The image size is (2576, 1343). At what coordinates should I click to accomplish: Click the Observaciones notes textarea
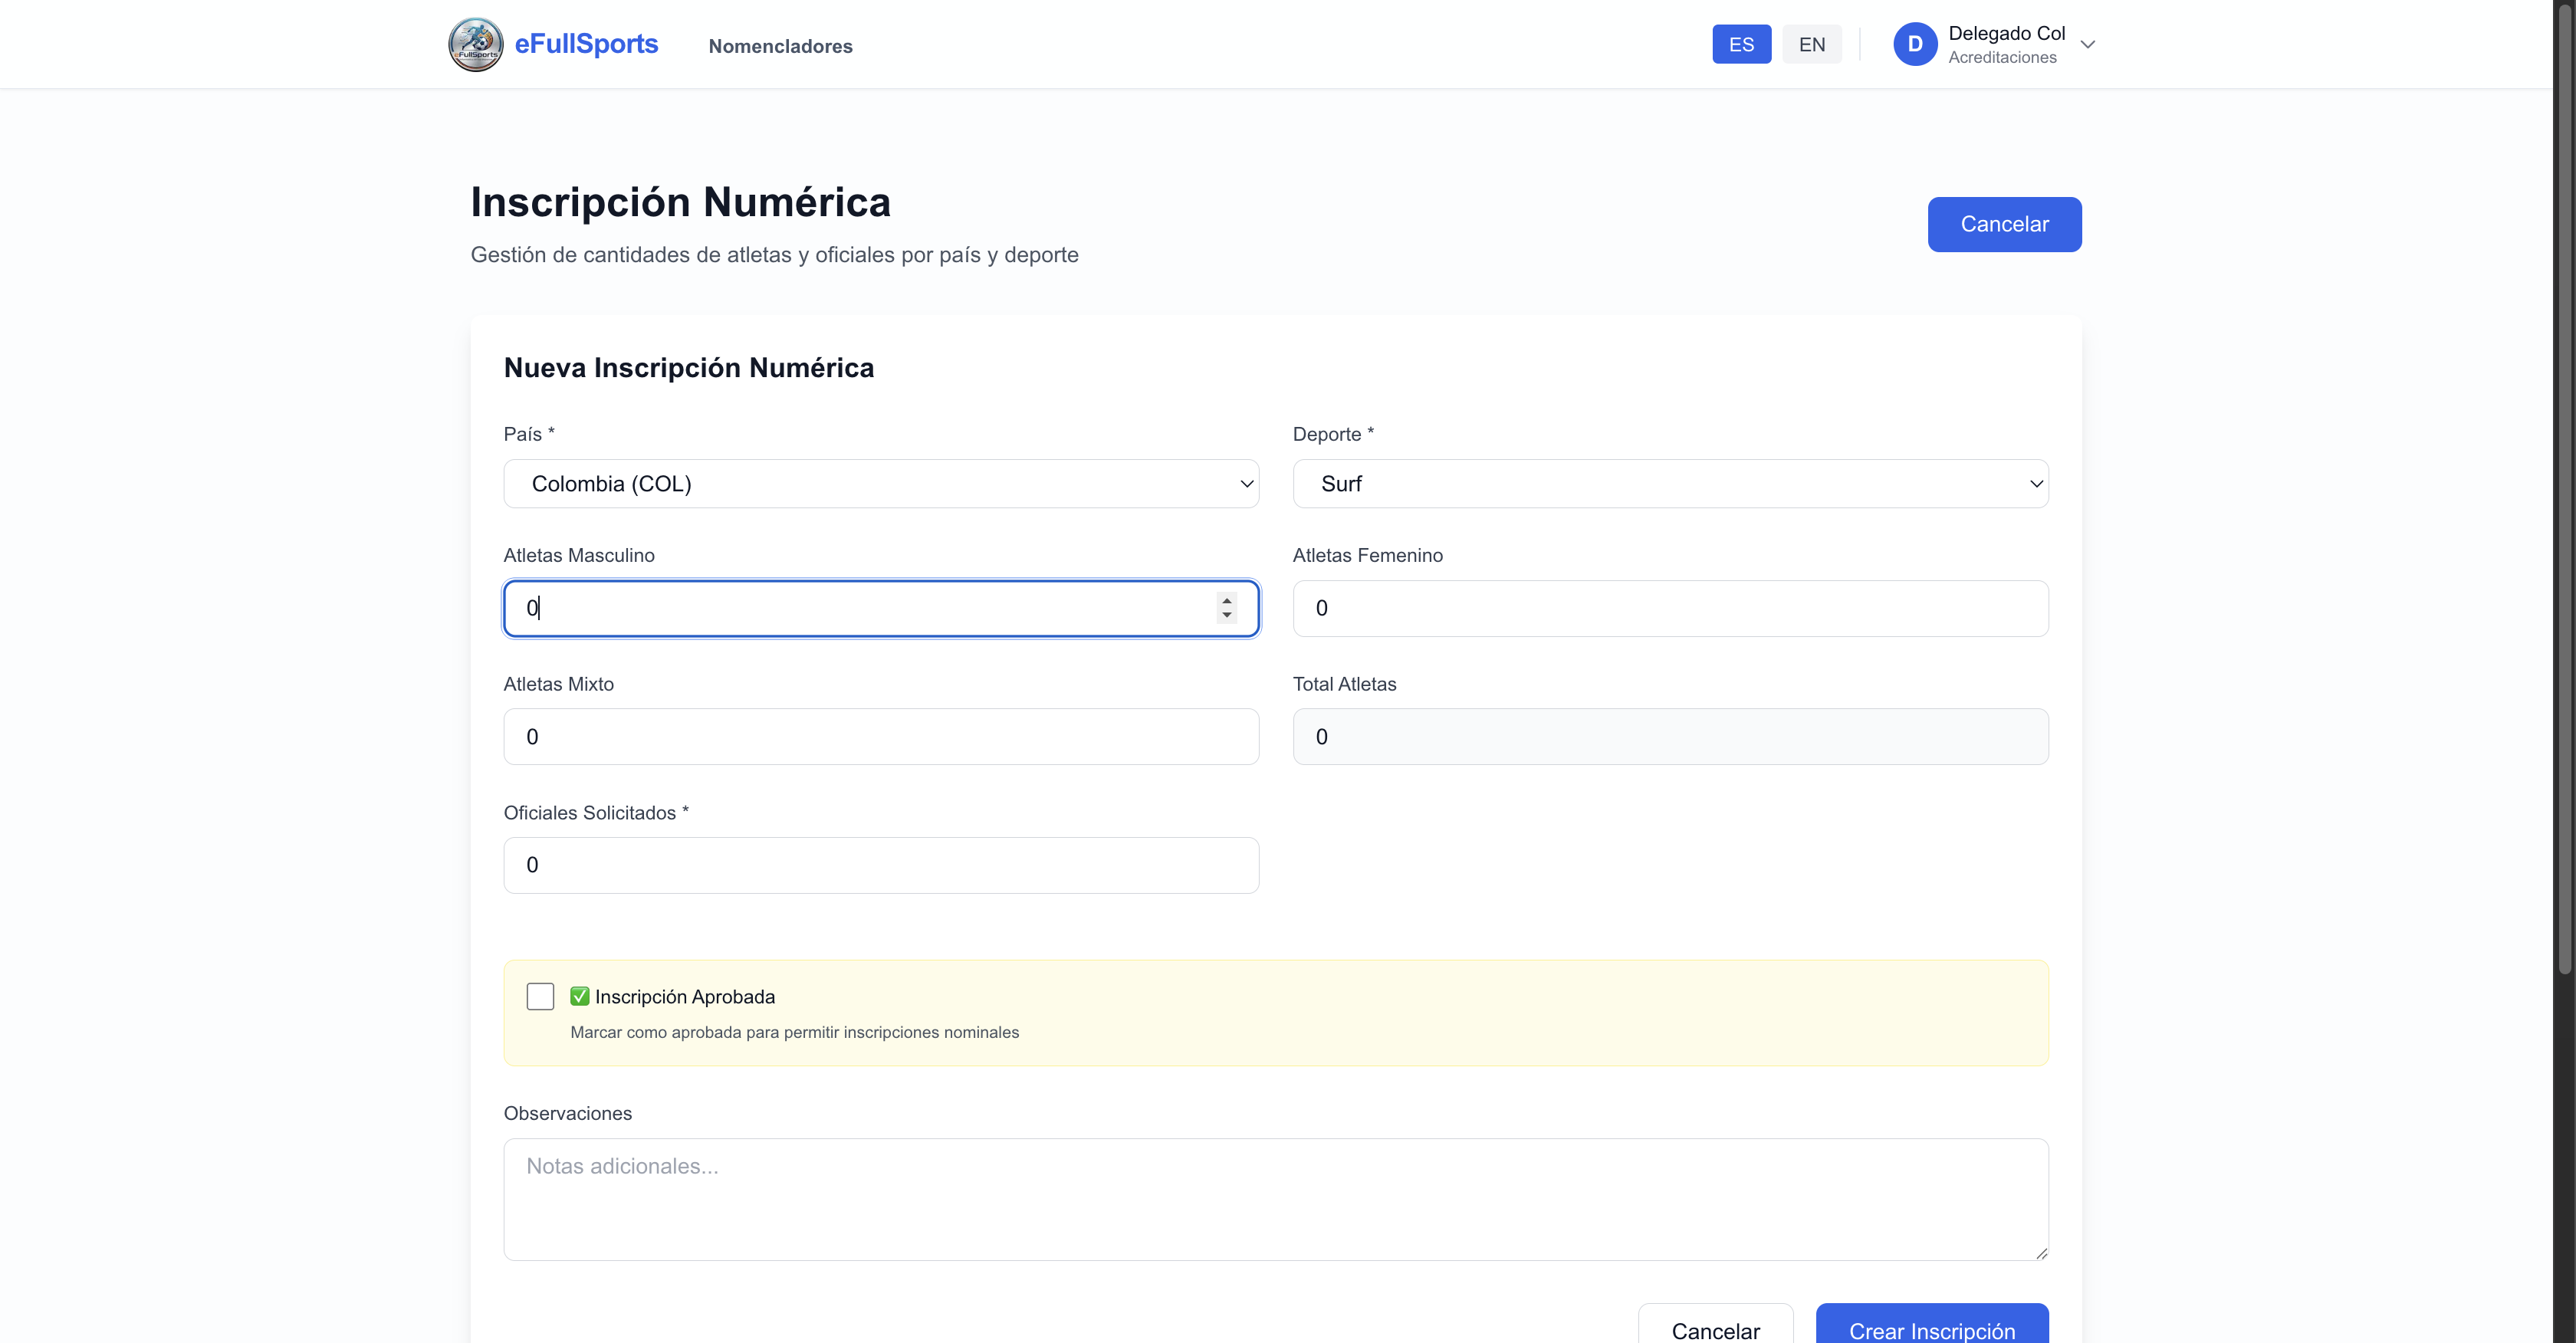pos(1275,1198)
